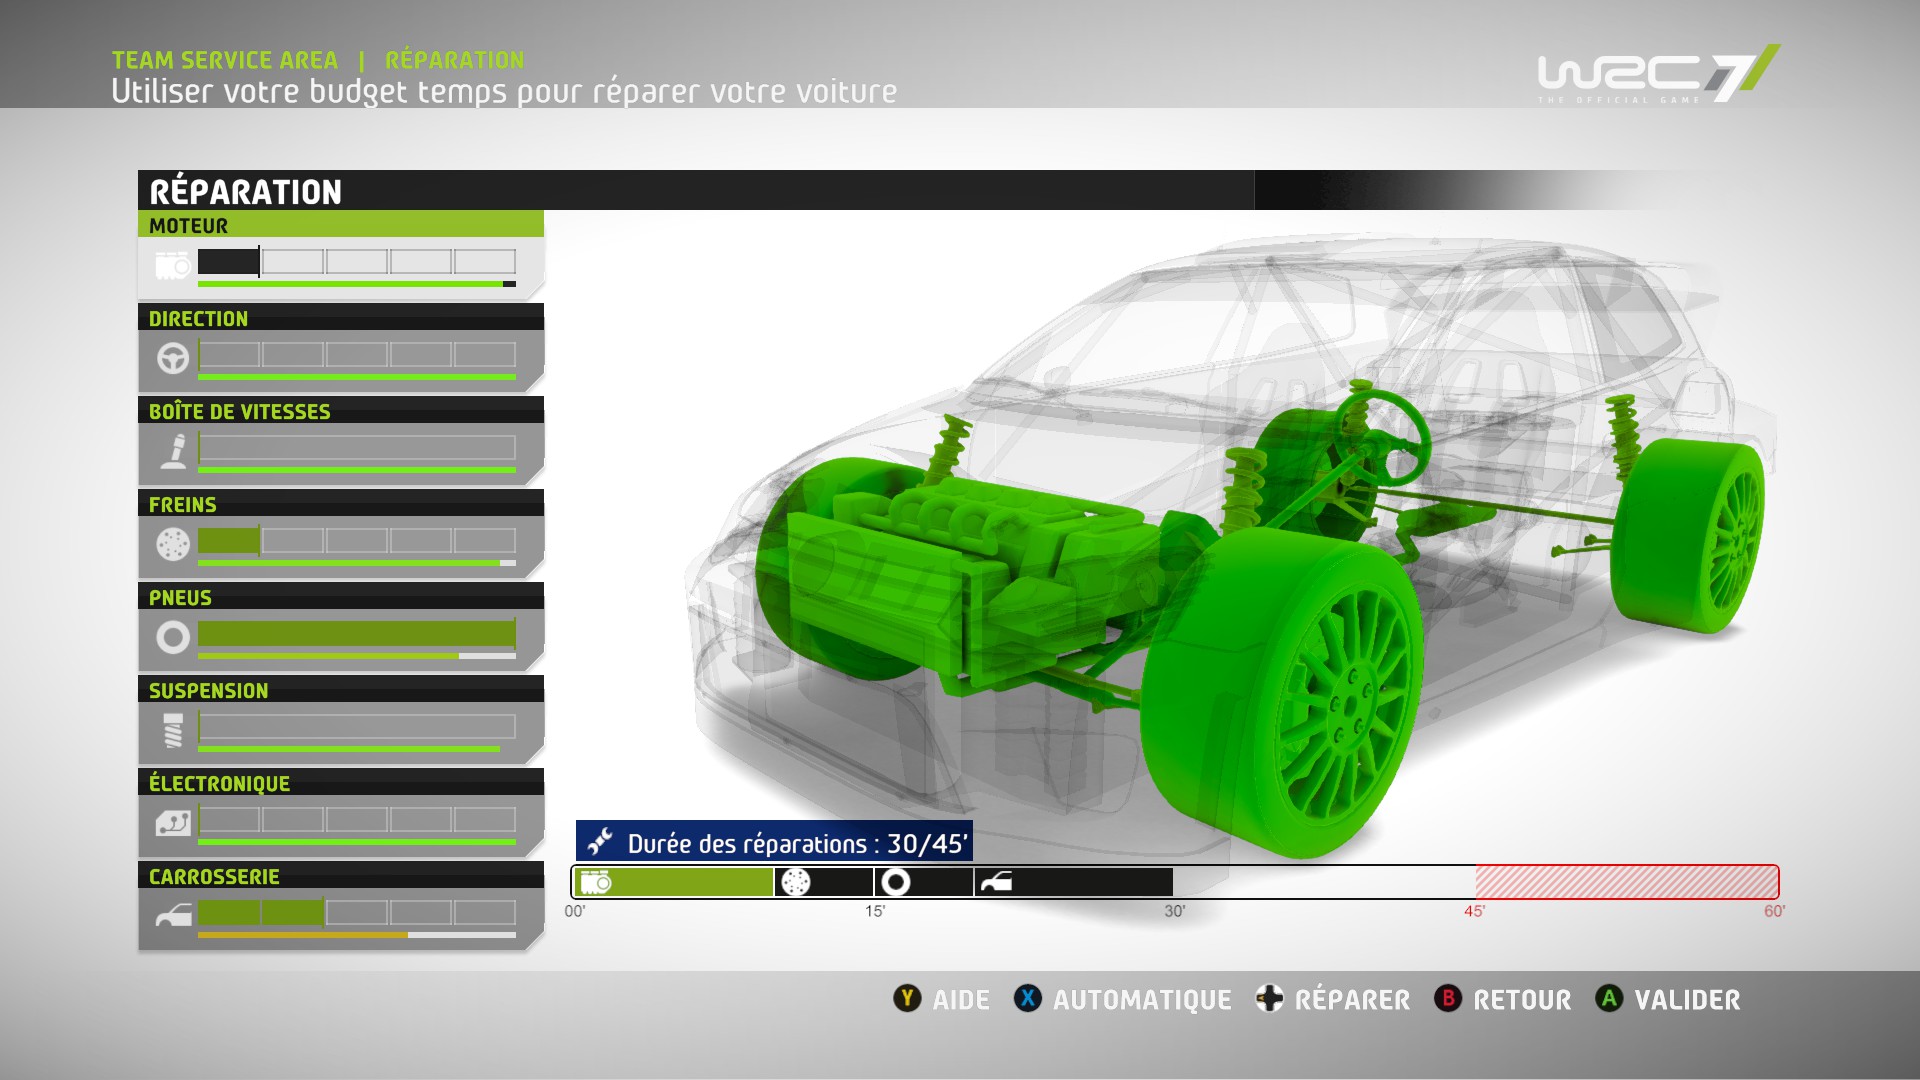
Task: Click the Direction repair segment bar
Action: click(x=357, y=355)
